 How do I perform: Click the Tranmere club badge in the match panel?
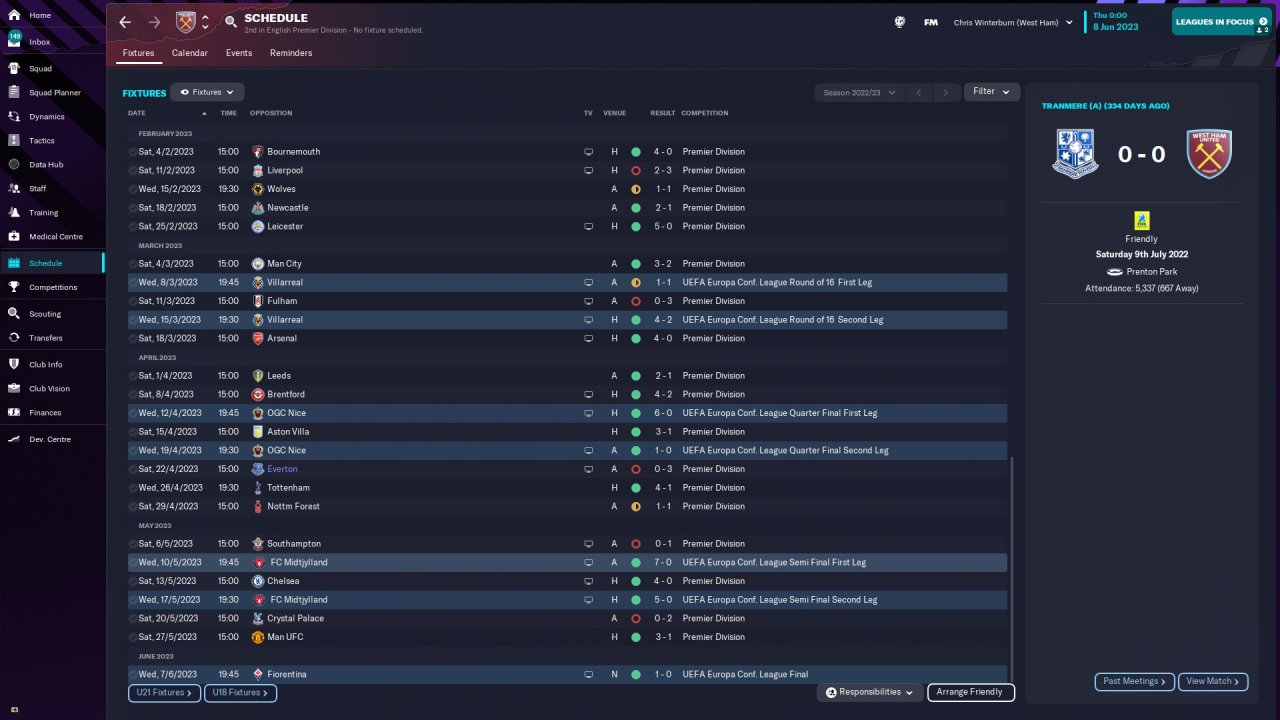pyautogui.click(x=1076, y=154)
